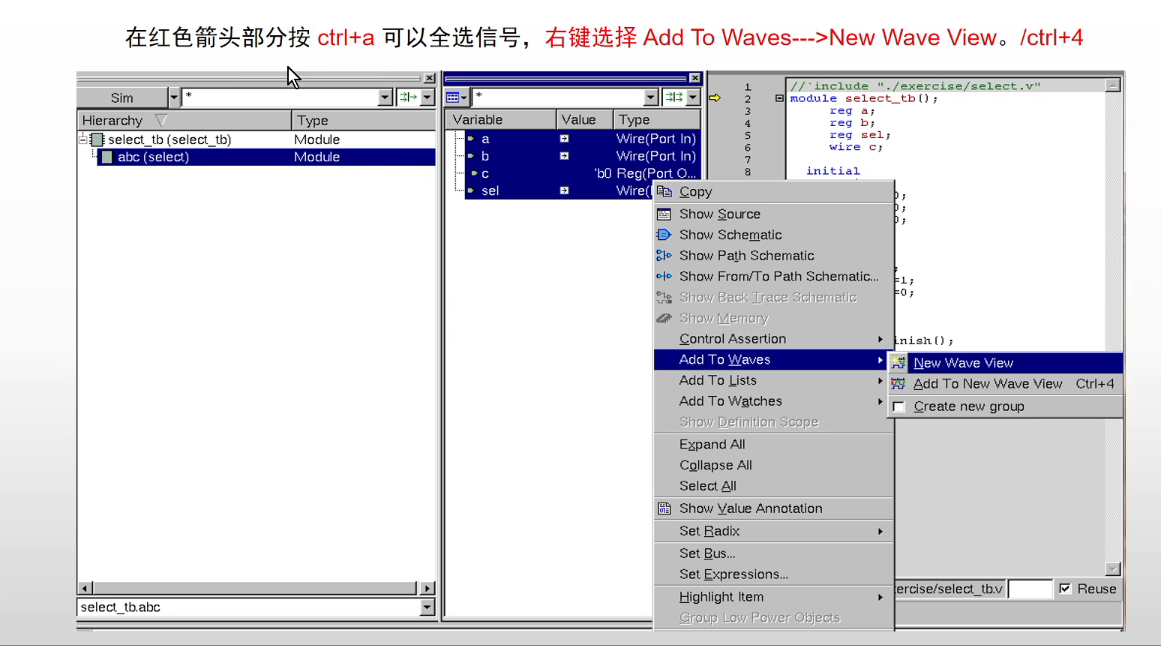This screenshot has width=1161, height=646.
Task: Click the source editor scroll down arrow
Action: (x=1113, y=569)
